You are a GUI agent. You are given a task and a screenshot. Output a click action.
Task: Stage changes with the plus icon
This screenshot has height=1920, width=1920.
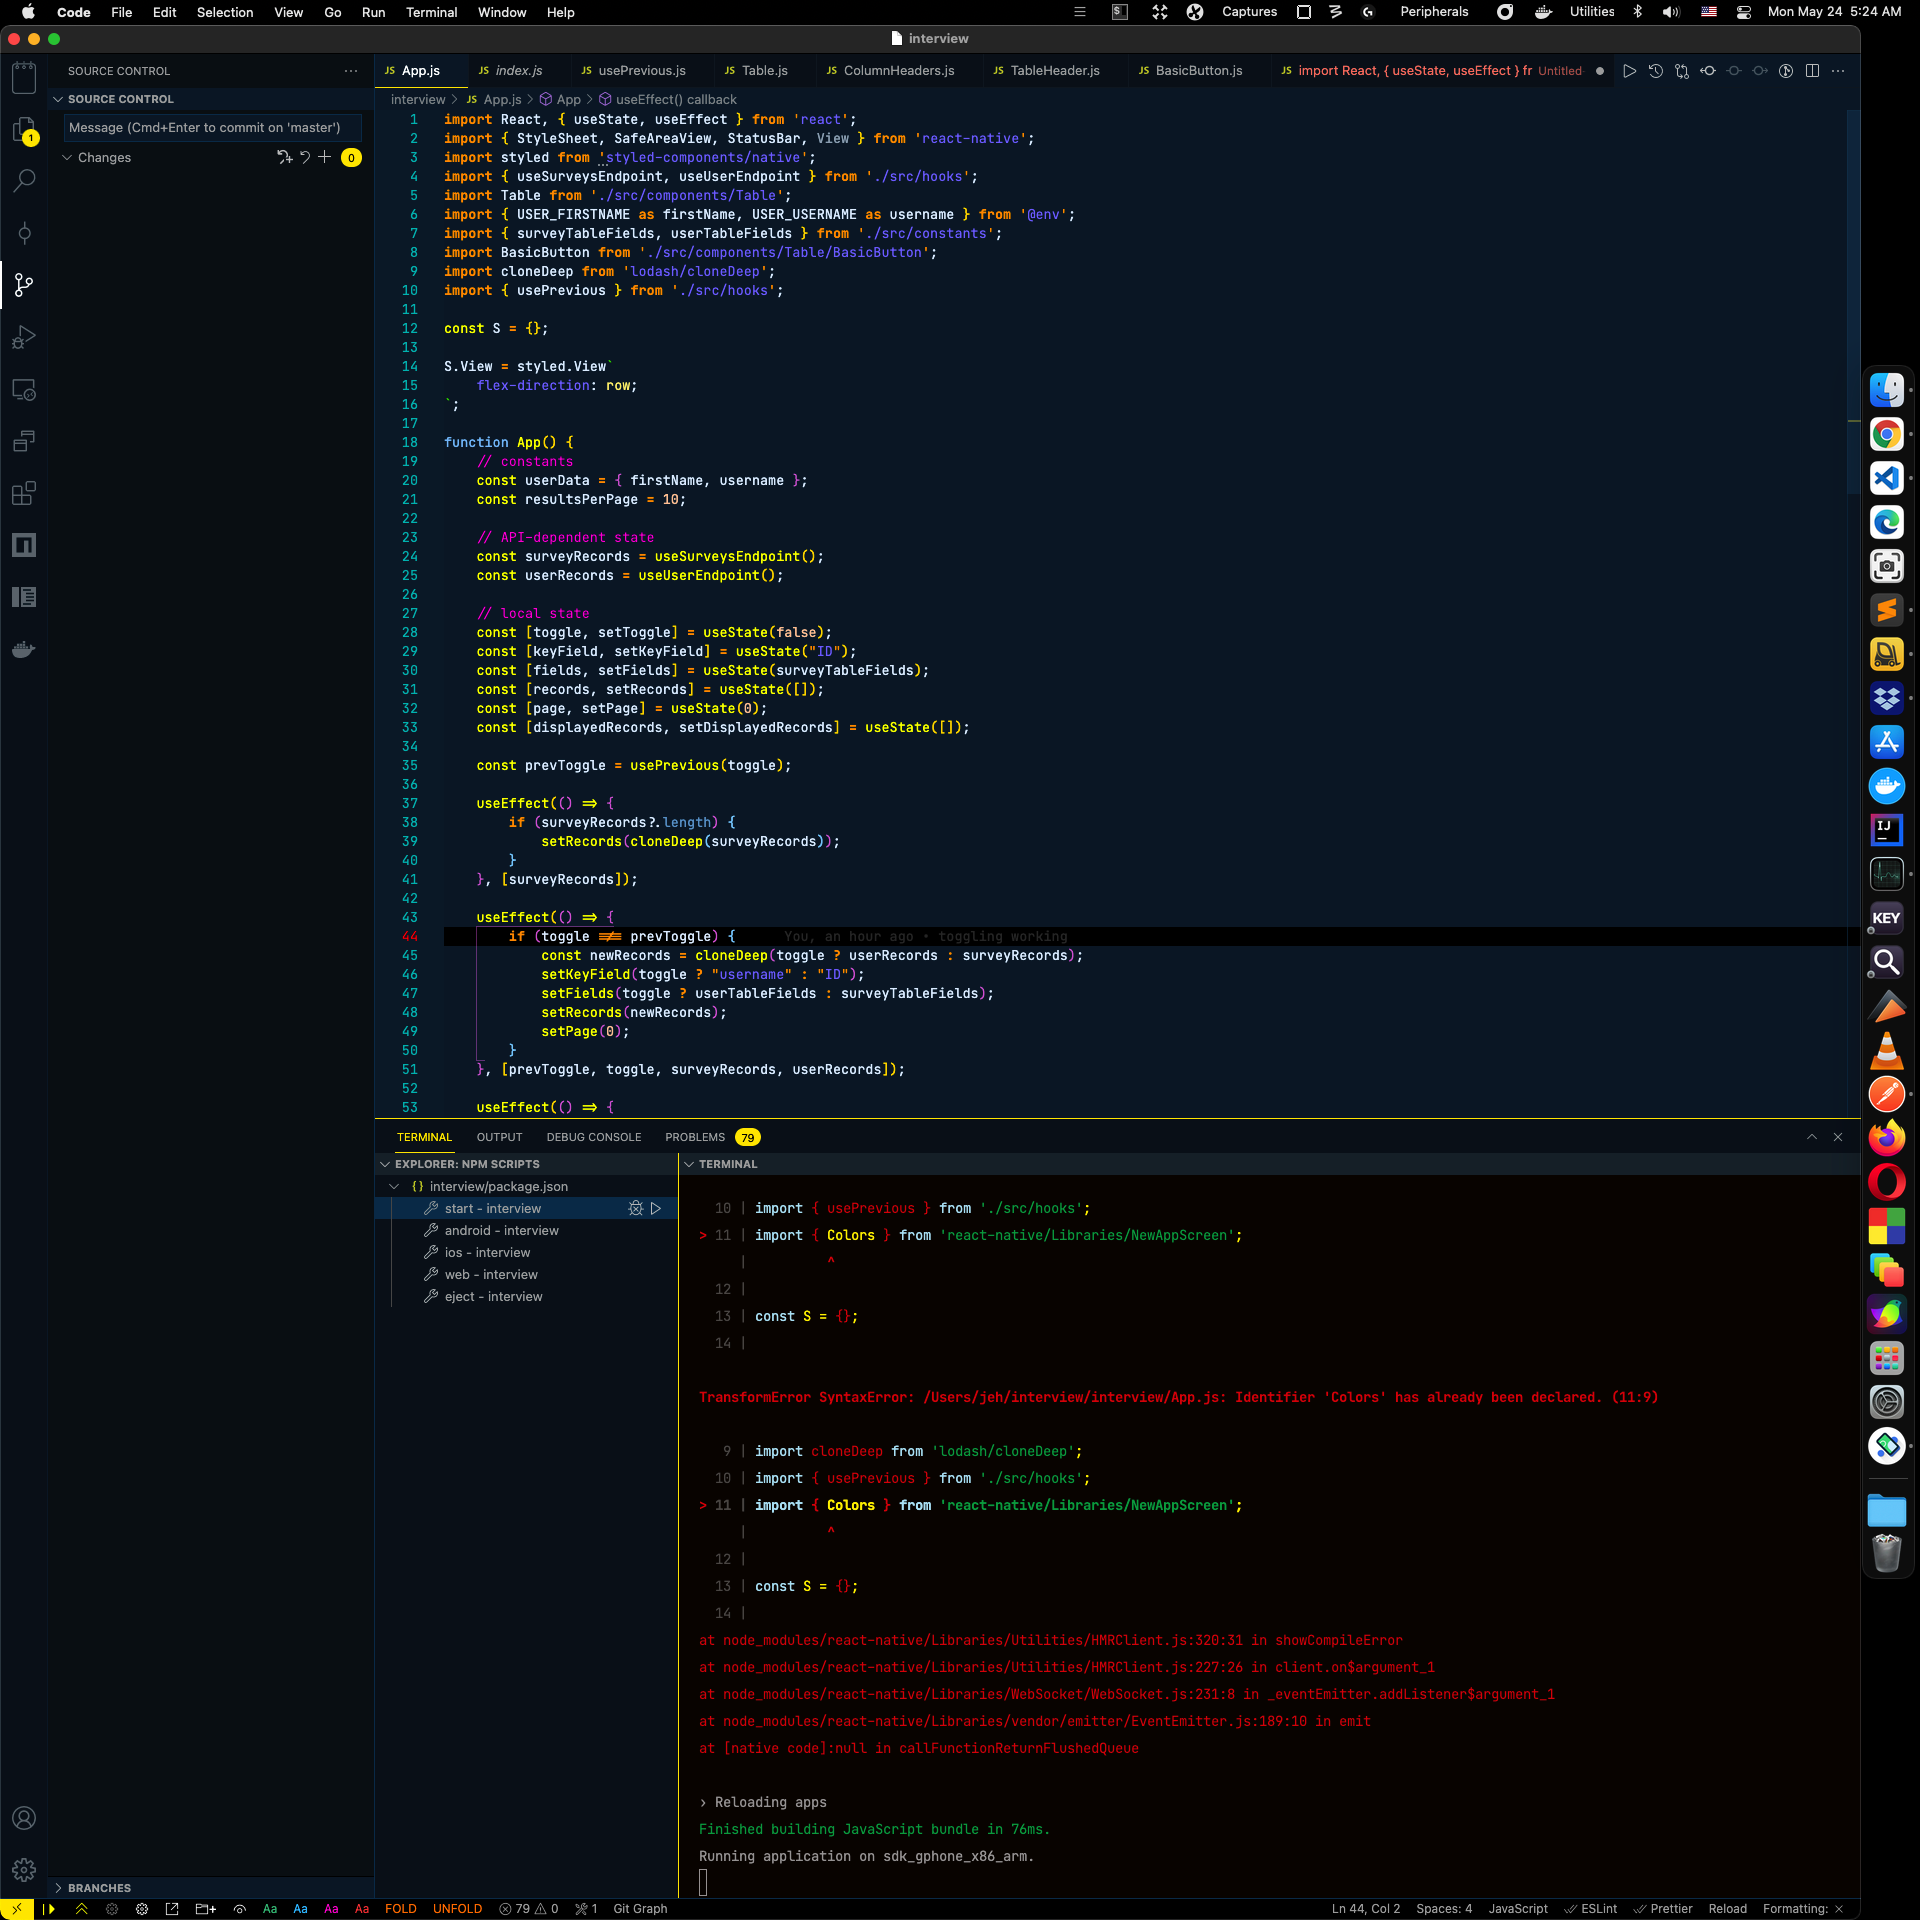point(325,157)
